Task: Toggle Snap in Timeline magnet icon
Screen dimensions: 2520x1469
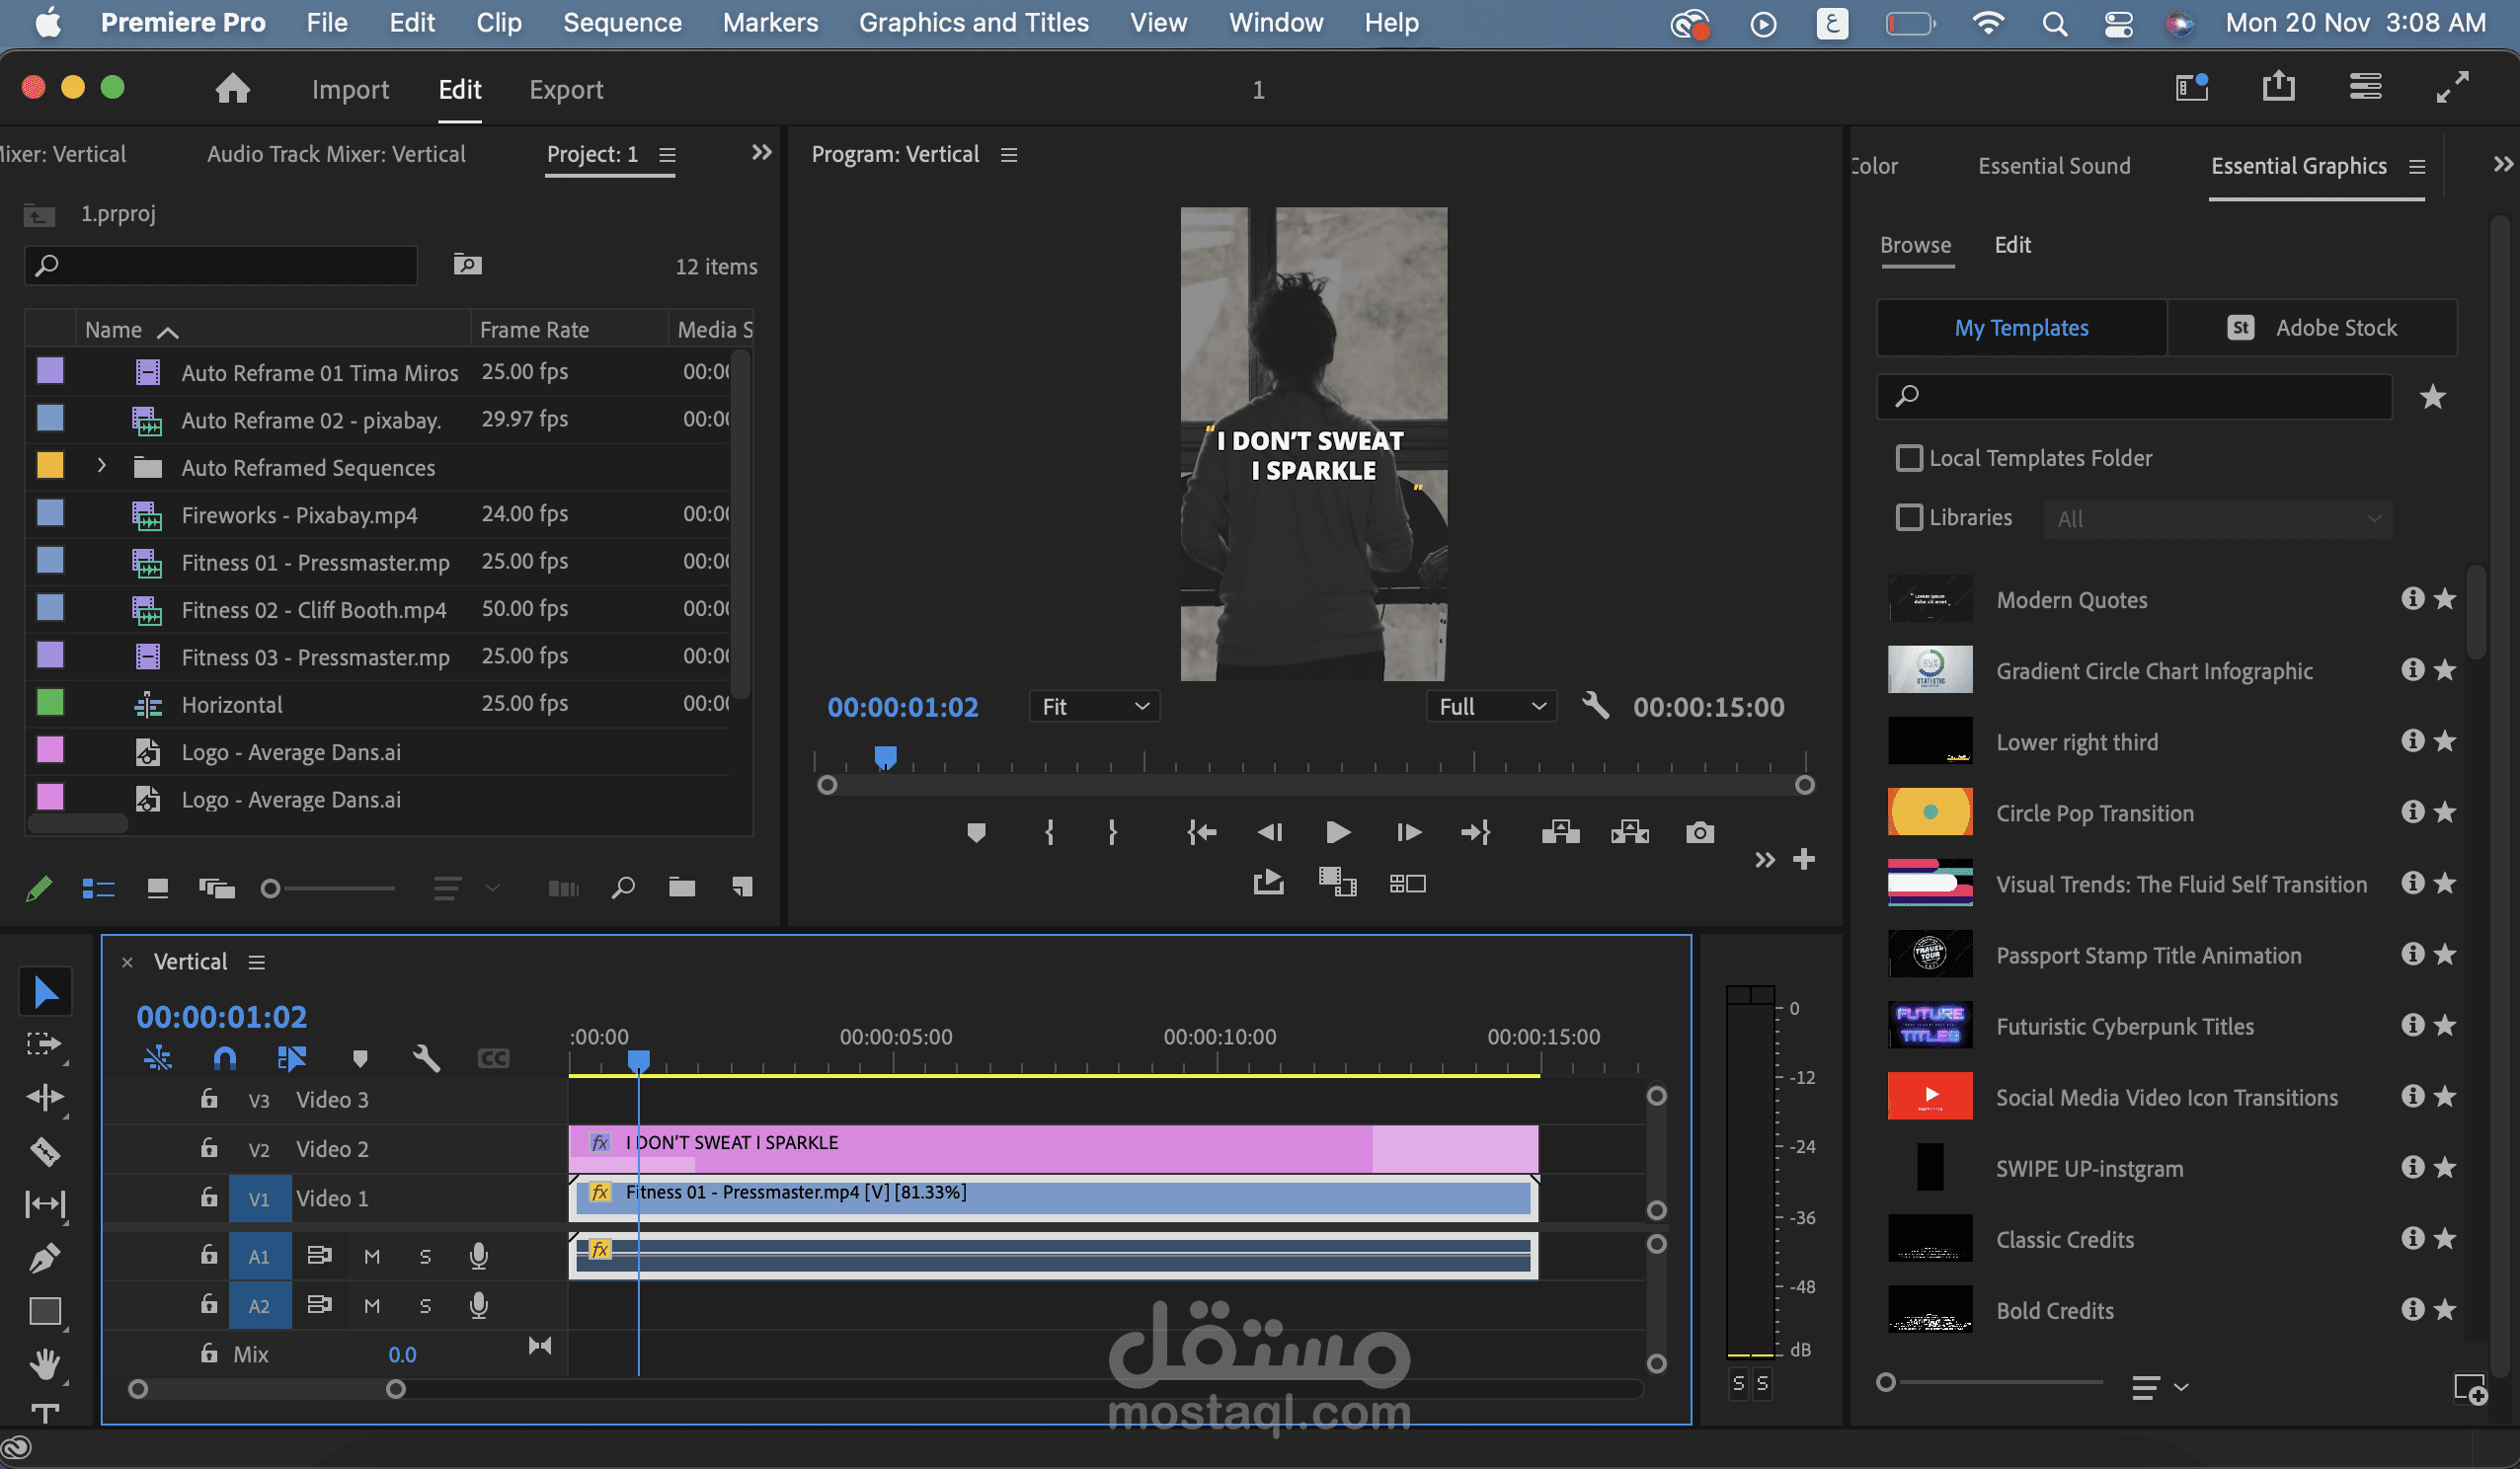Action: point(225,1058)
